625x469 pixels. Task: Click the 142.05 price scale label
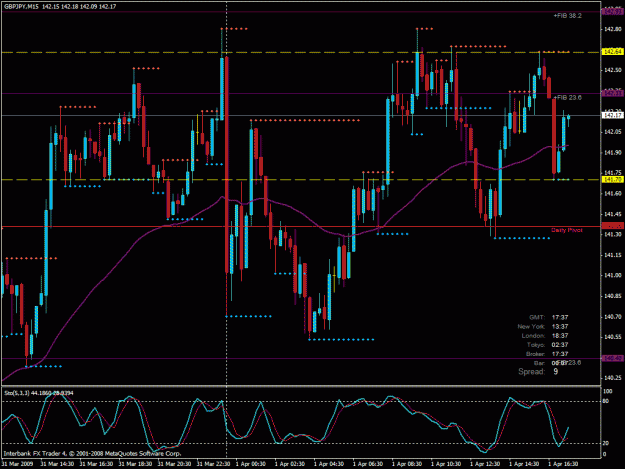coord(613,132)
